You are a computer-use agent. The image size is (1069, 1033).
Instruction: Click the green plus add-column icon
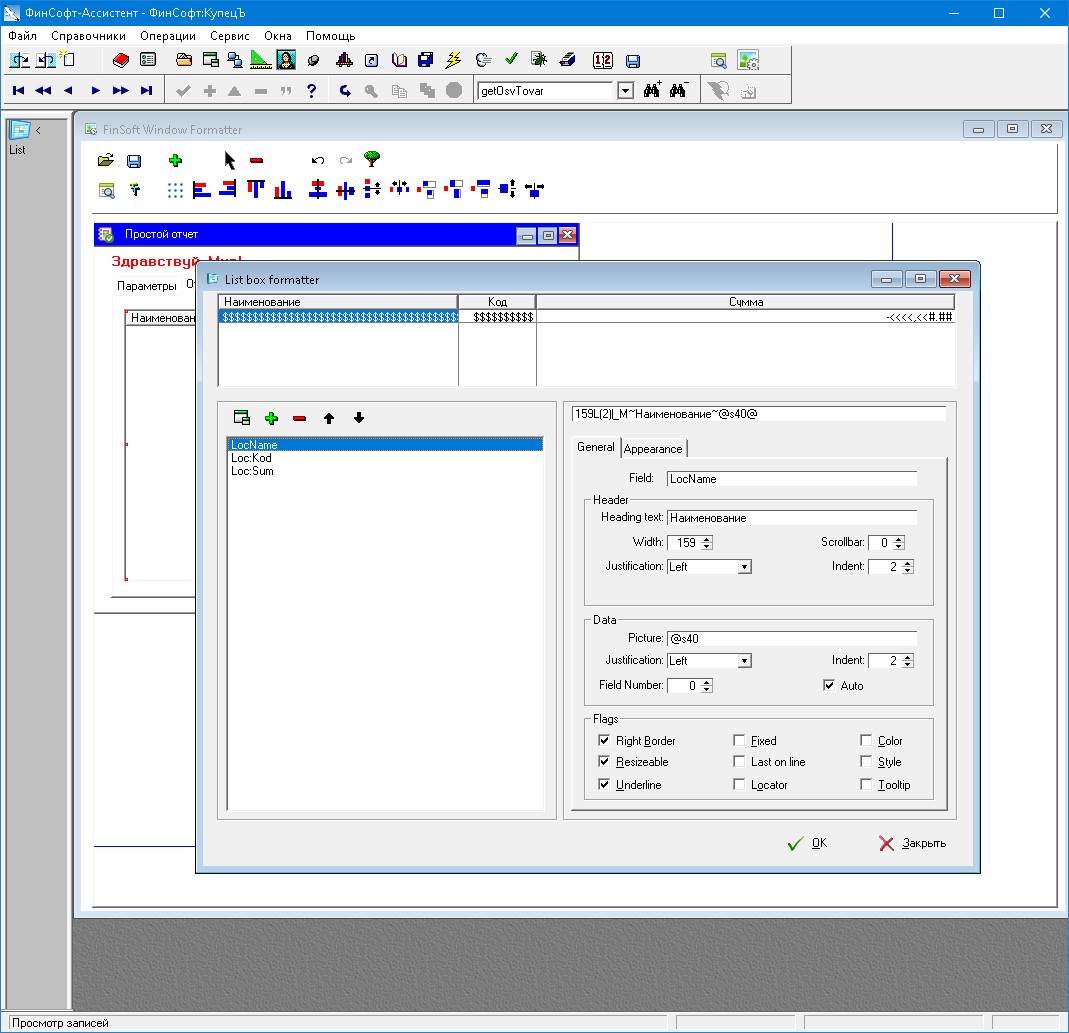click(x=270, y=418)
